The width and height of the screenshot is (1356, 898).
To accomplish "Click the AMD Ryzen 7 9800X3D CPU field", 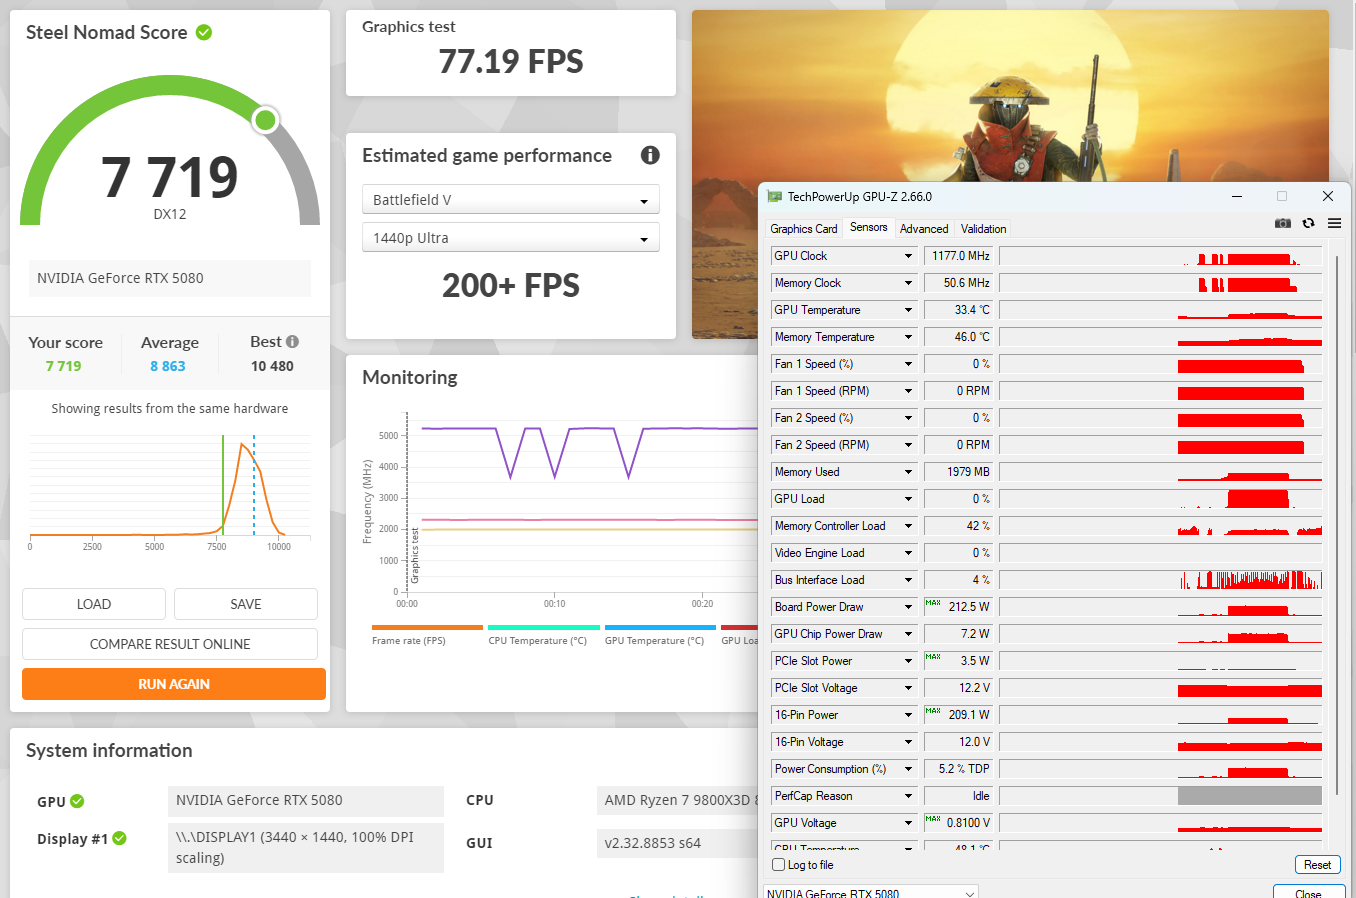I will pos(678,800).
